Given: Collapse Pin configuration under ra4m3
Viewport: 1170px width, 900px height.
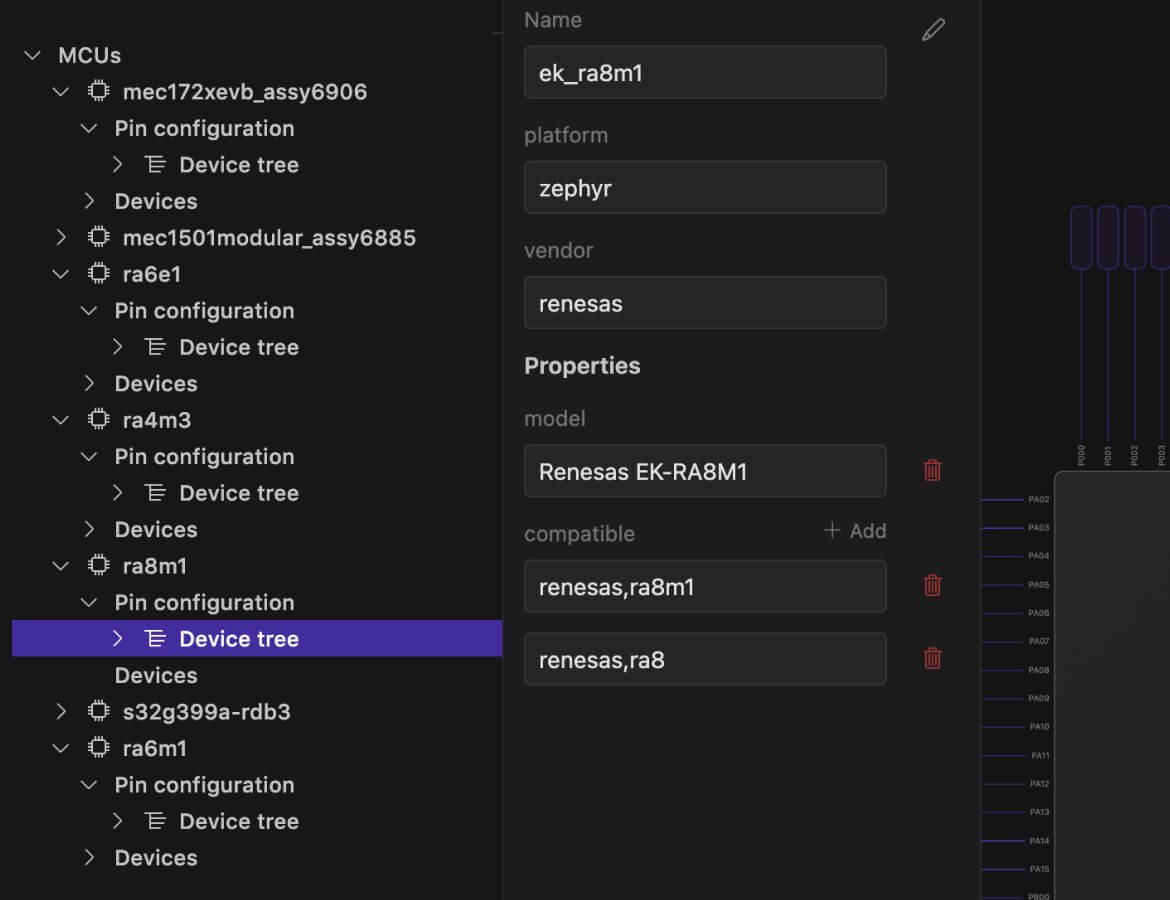Looking at the screenshot, I should 89,457.
